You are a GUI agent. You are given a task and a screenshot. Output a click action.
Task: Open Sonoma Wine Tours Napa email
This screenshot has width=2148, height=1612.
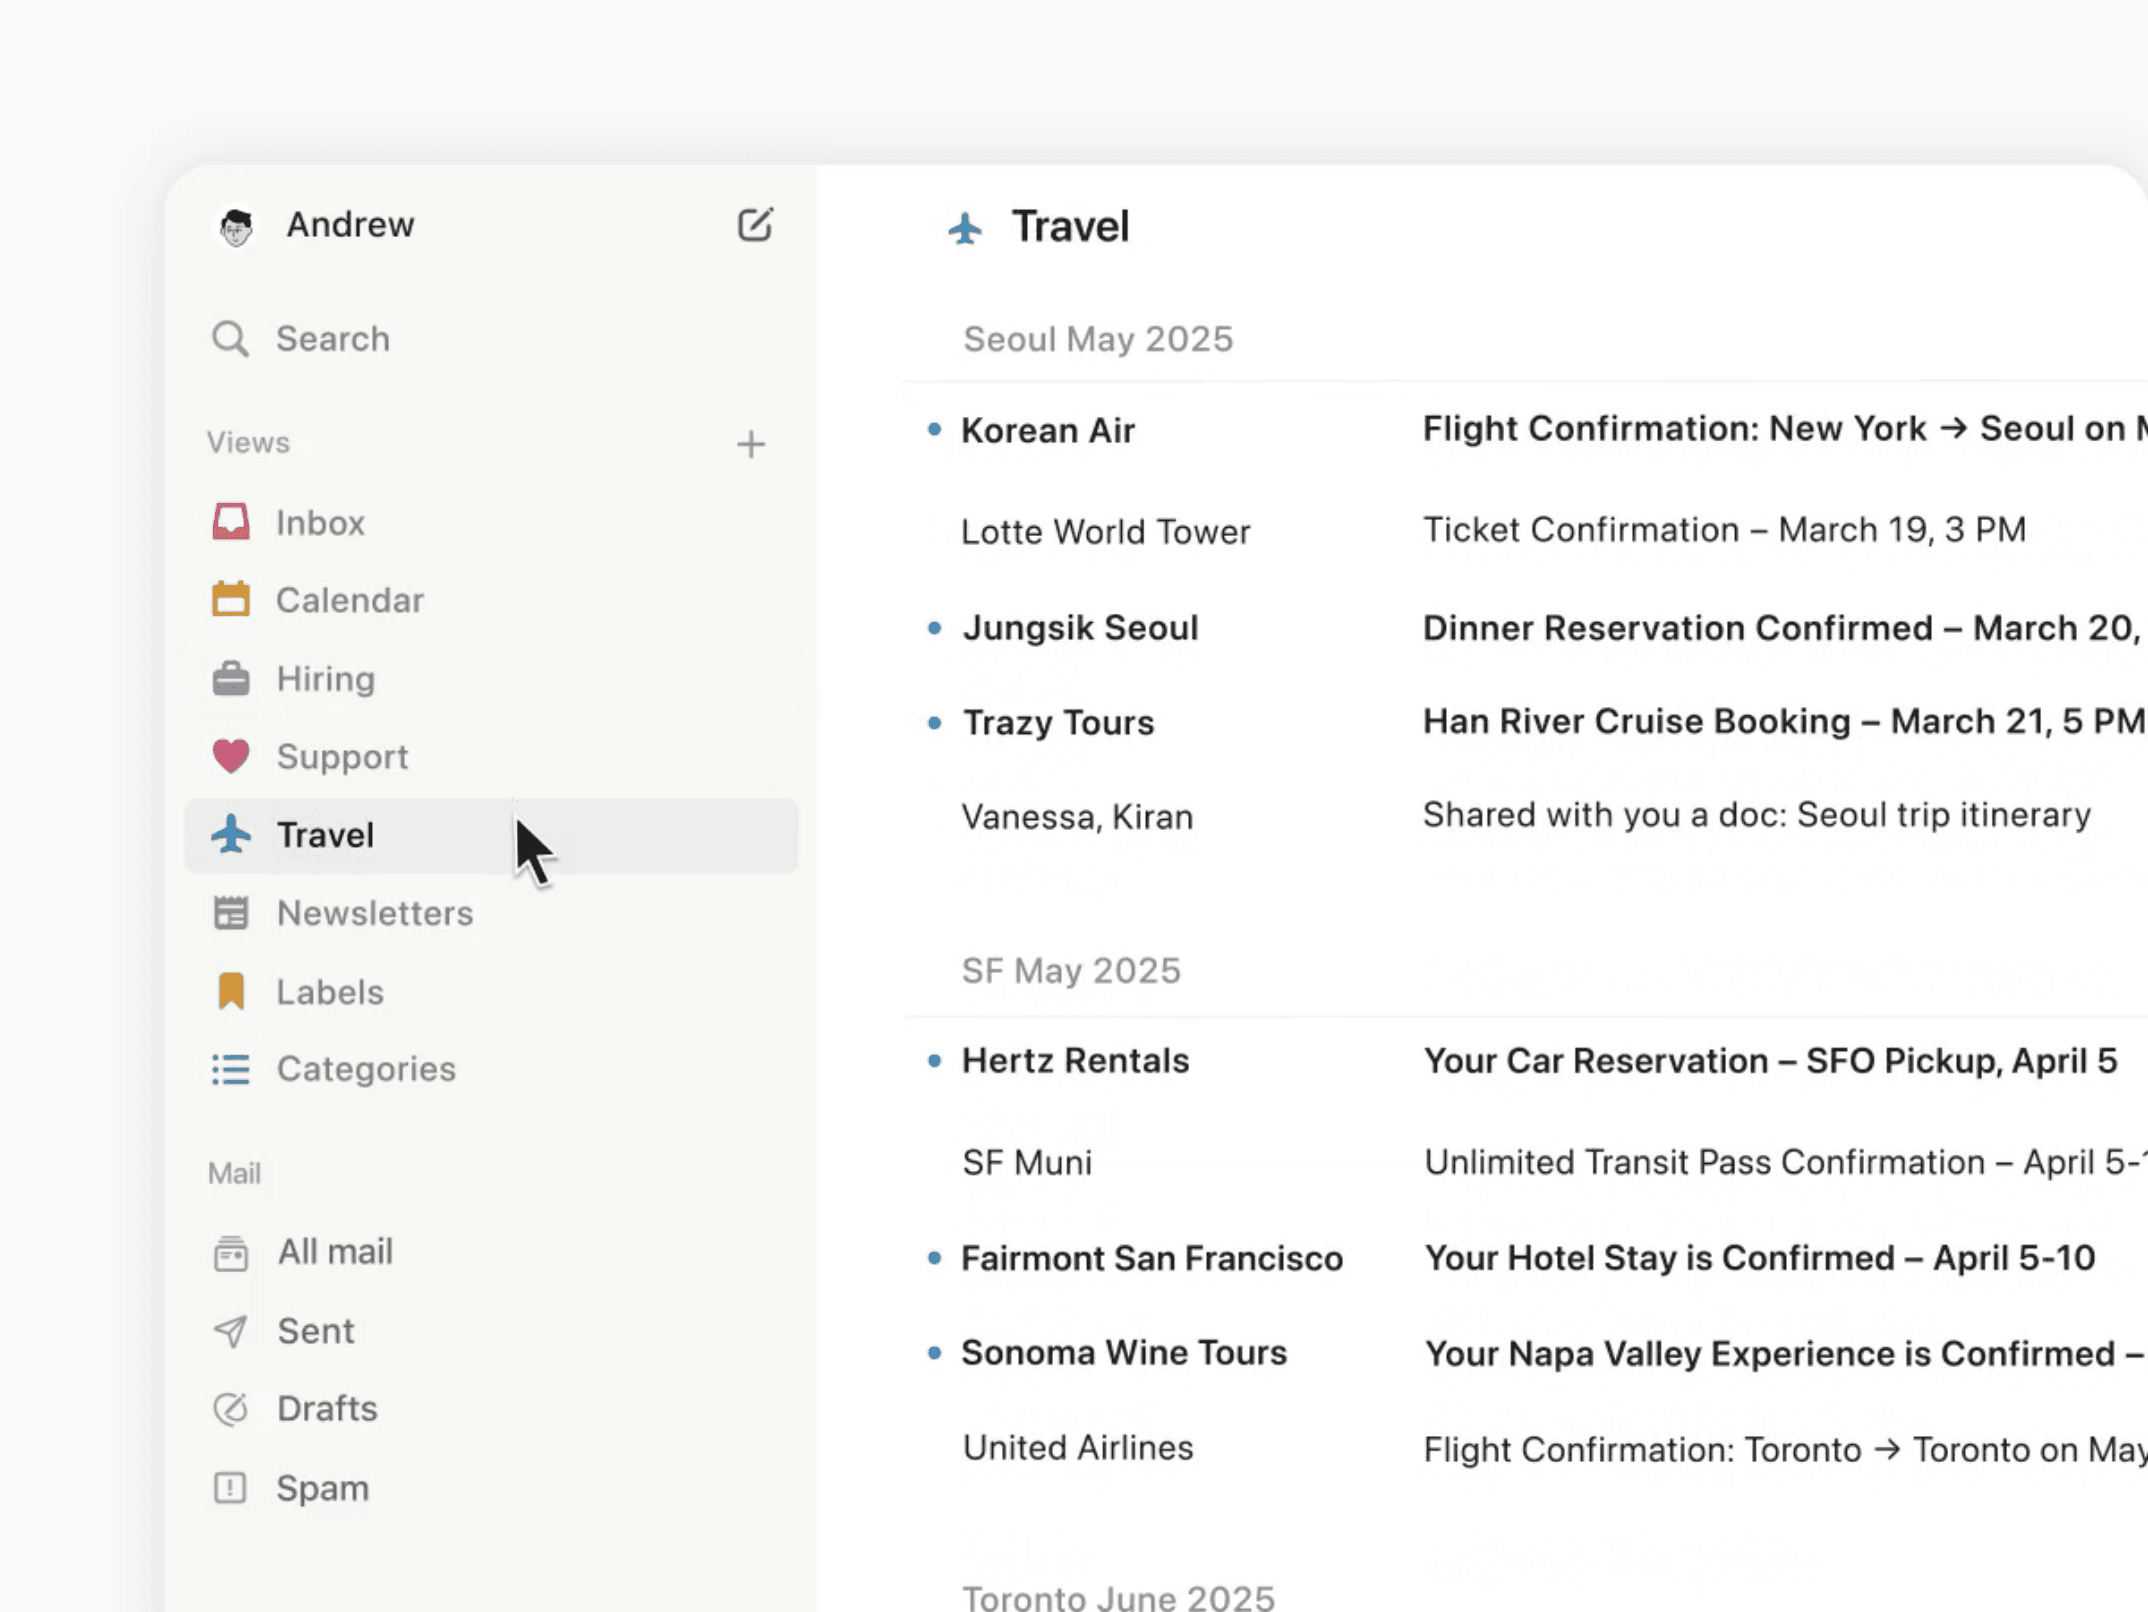tap(1525, 1353)
